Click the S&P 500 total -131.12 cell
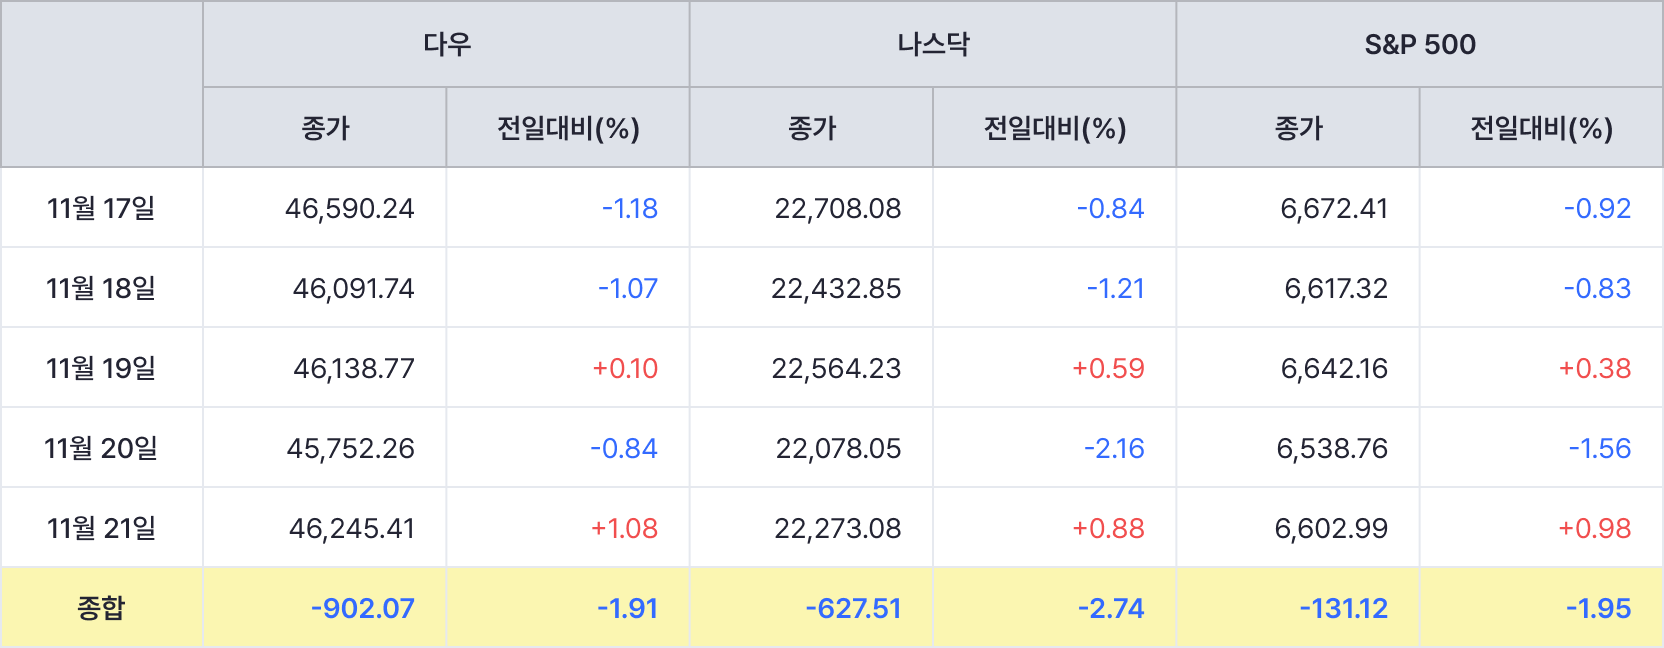The image size is (1664, 648). click(1343, 608)
